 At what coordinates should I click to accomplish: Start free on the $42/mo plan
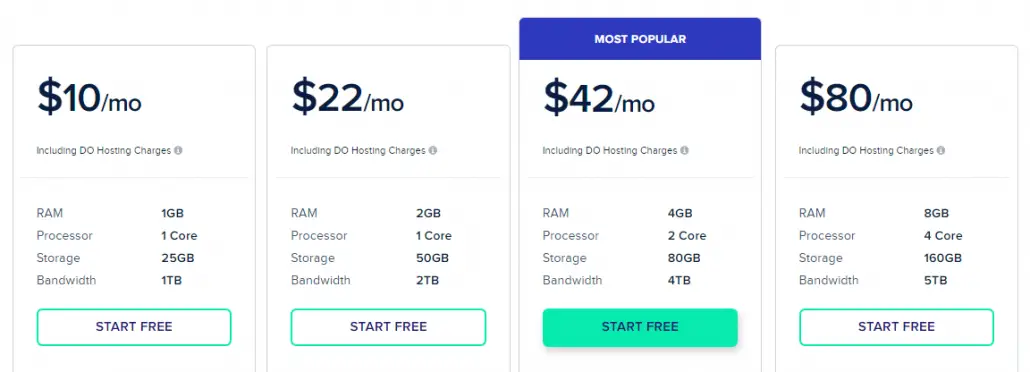click(x=640, y=327)
